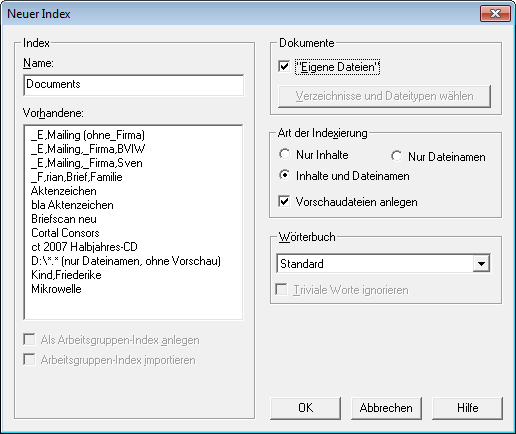
Task: Close the Neuer Index dialog
Action: click(495, 14)
